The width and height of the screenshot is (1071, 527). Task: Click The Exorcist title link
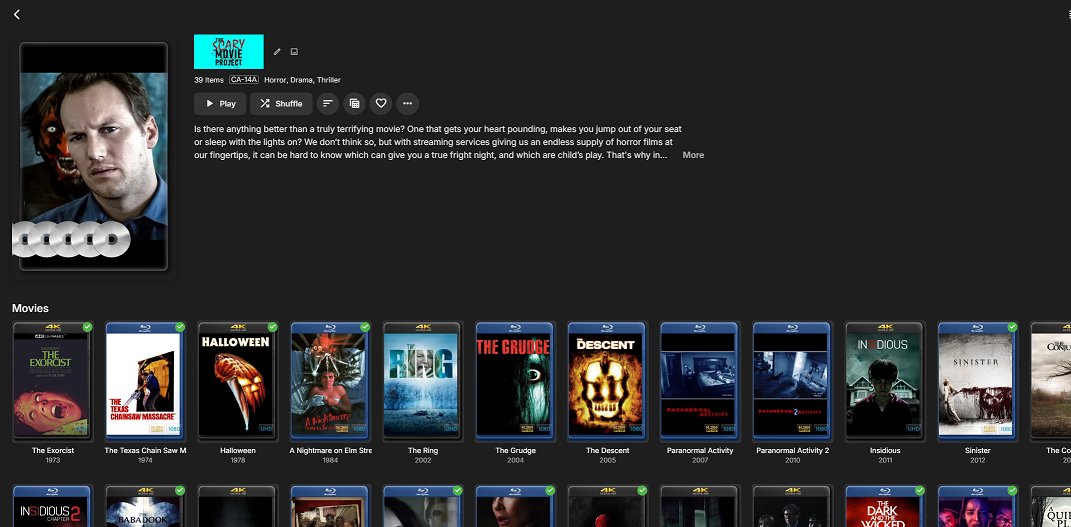(53, 451)
